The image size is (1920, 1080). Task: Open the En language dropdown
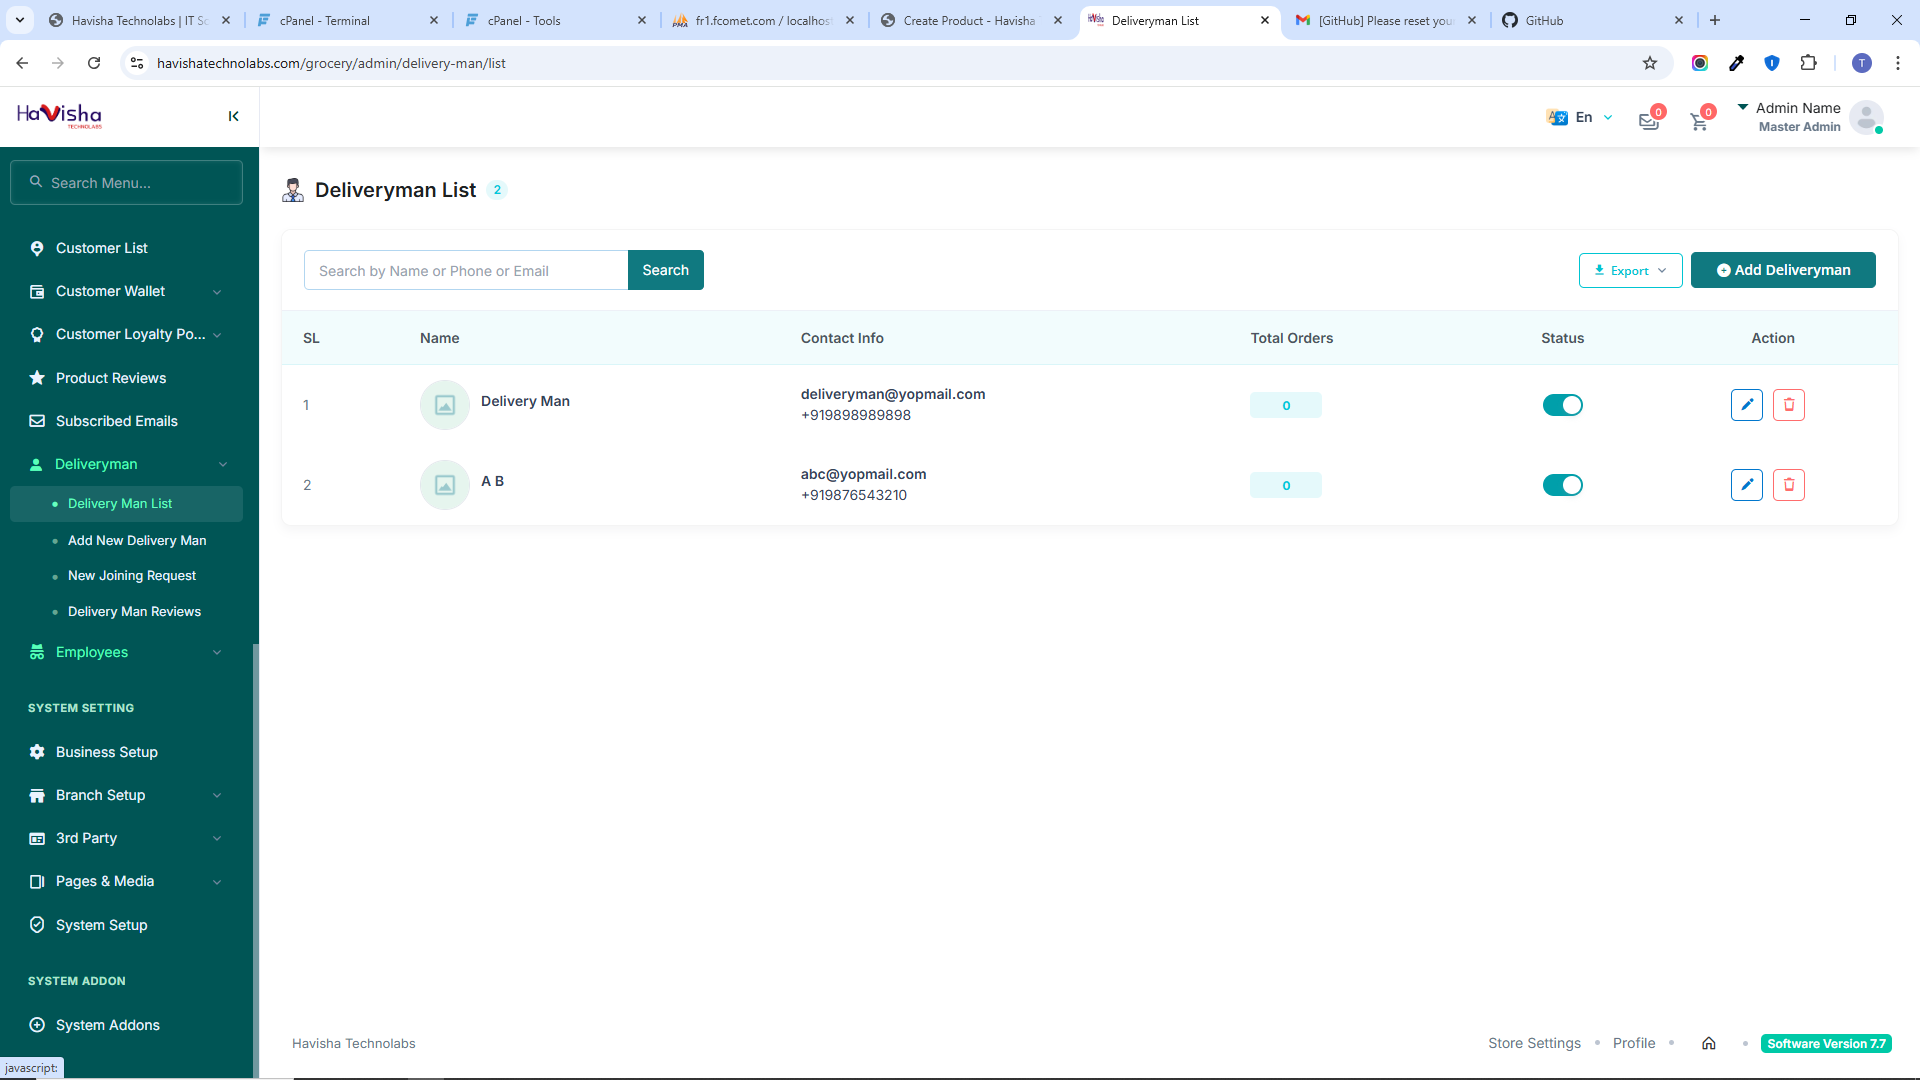coord(1581,117)
